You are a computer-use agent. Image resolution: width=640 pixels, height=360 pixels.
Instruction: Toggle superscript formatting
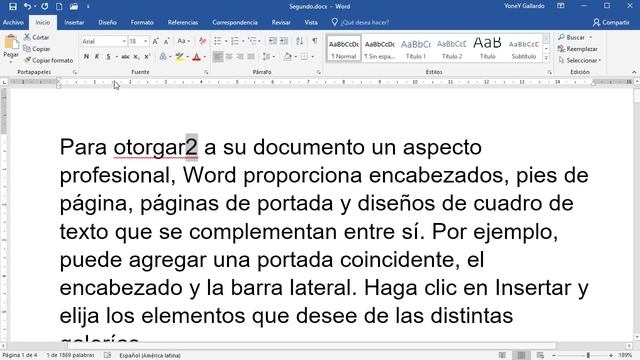[147, 57]
